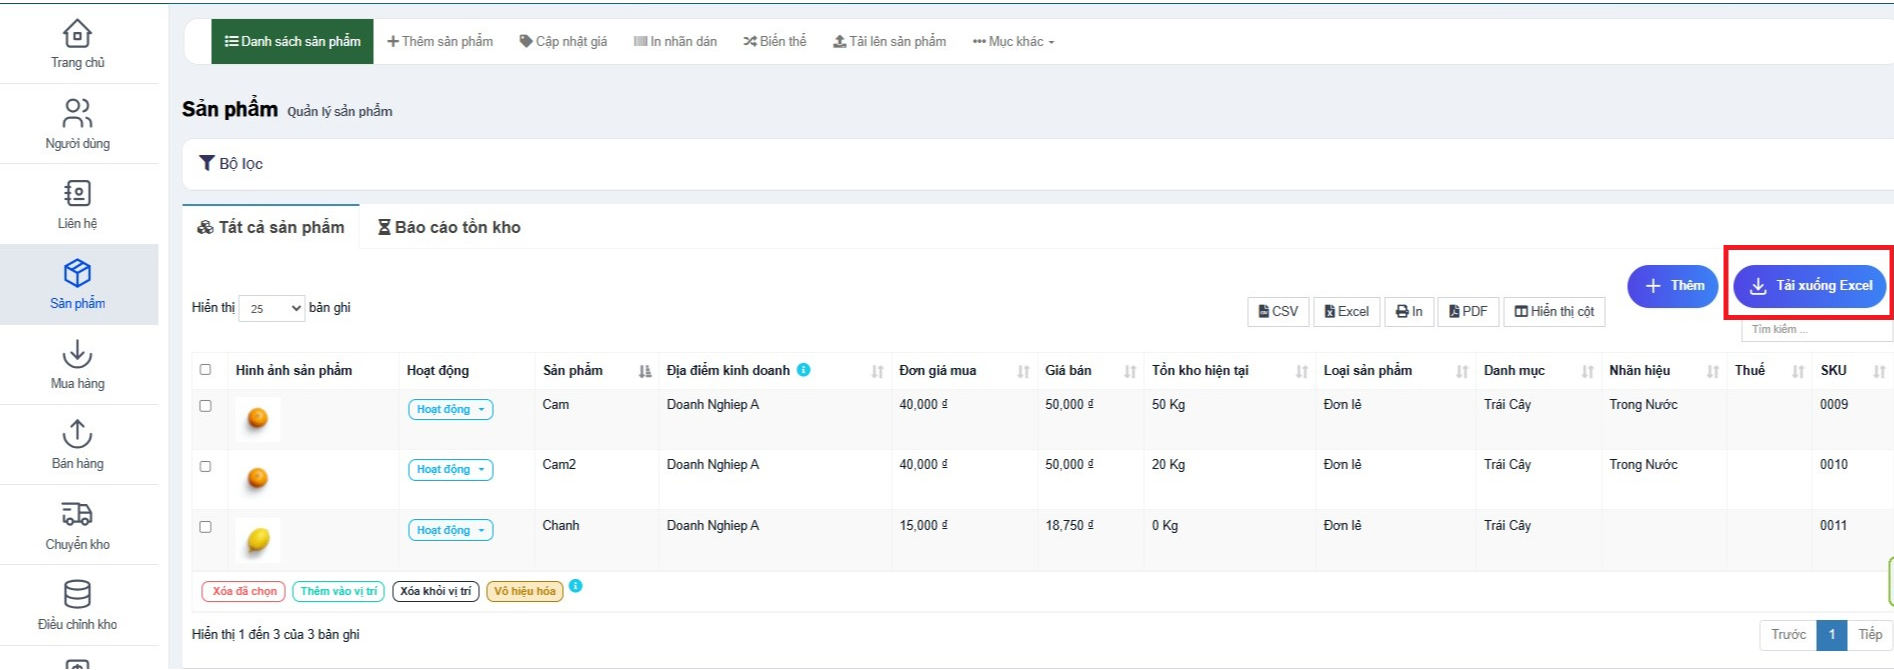Tick the select-all header checkbox

(x=205, y=369)
